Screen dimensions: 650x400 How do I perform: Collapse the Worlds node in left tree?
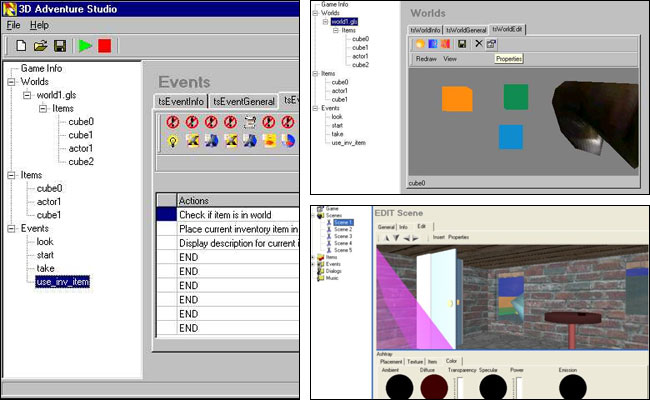click(11, 82)
